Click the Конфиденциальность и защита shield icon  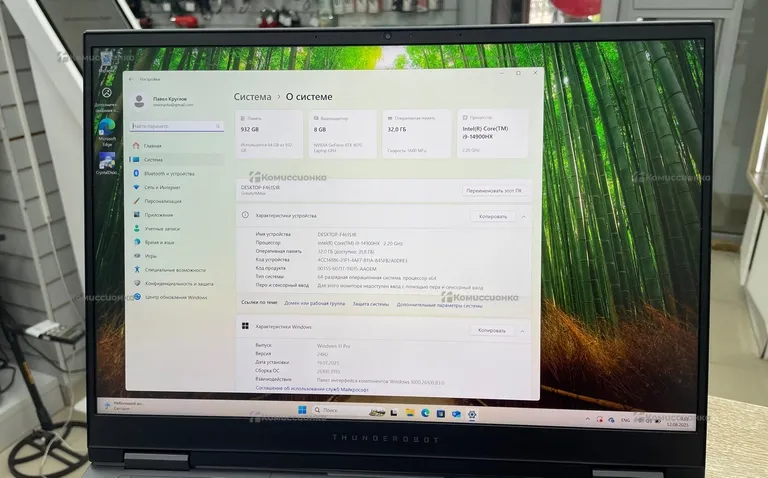pos(137,283)
